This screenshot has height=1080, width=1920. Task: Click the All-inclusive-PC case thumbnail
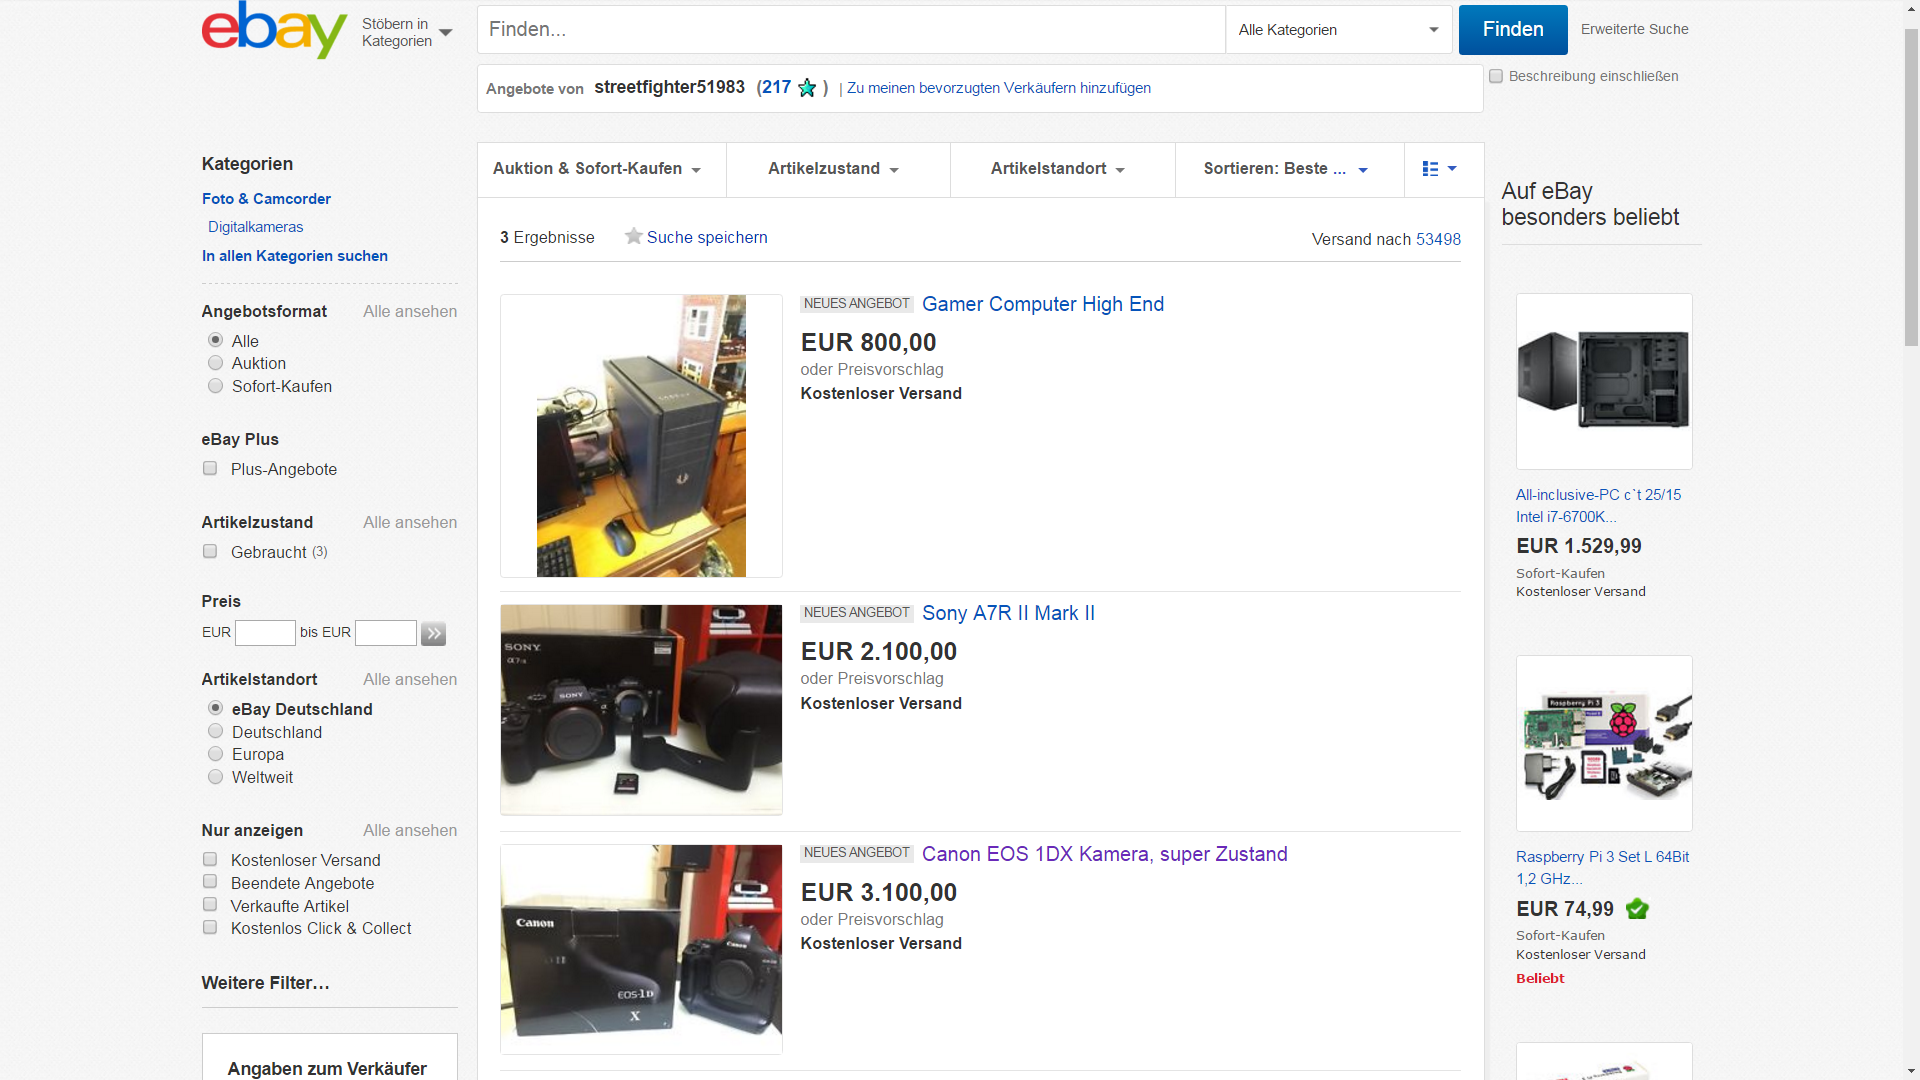click(1604, 381)
